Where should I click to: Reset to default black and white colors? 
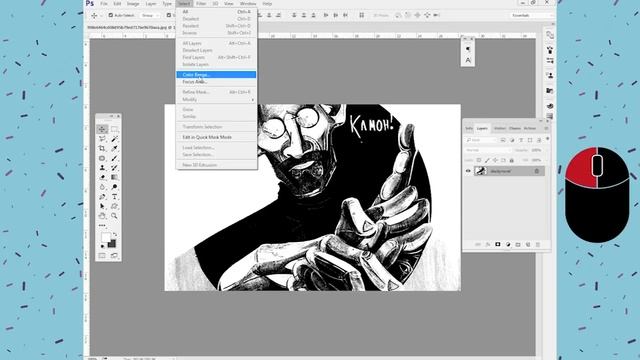(102, 246)
